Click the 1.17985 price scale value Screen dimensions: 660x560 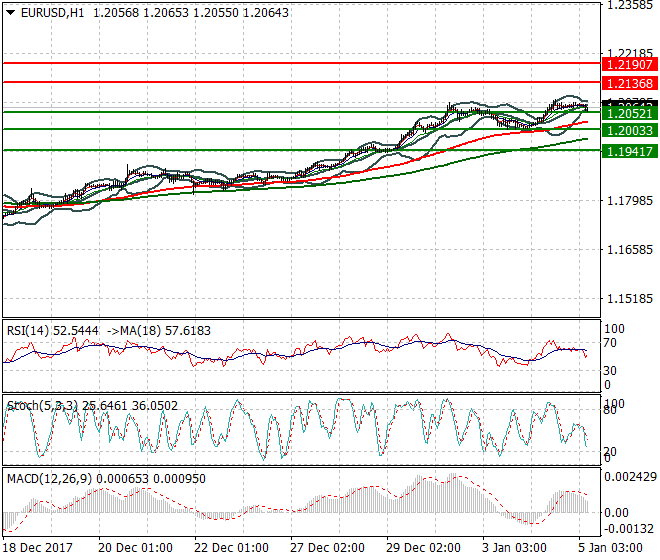click(x=630, y=200)
